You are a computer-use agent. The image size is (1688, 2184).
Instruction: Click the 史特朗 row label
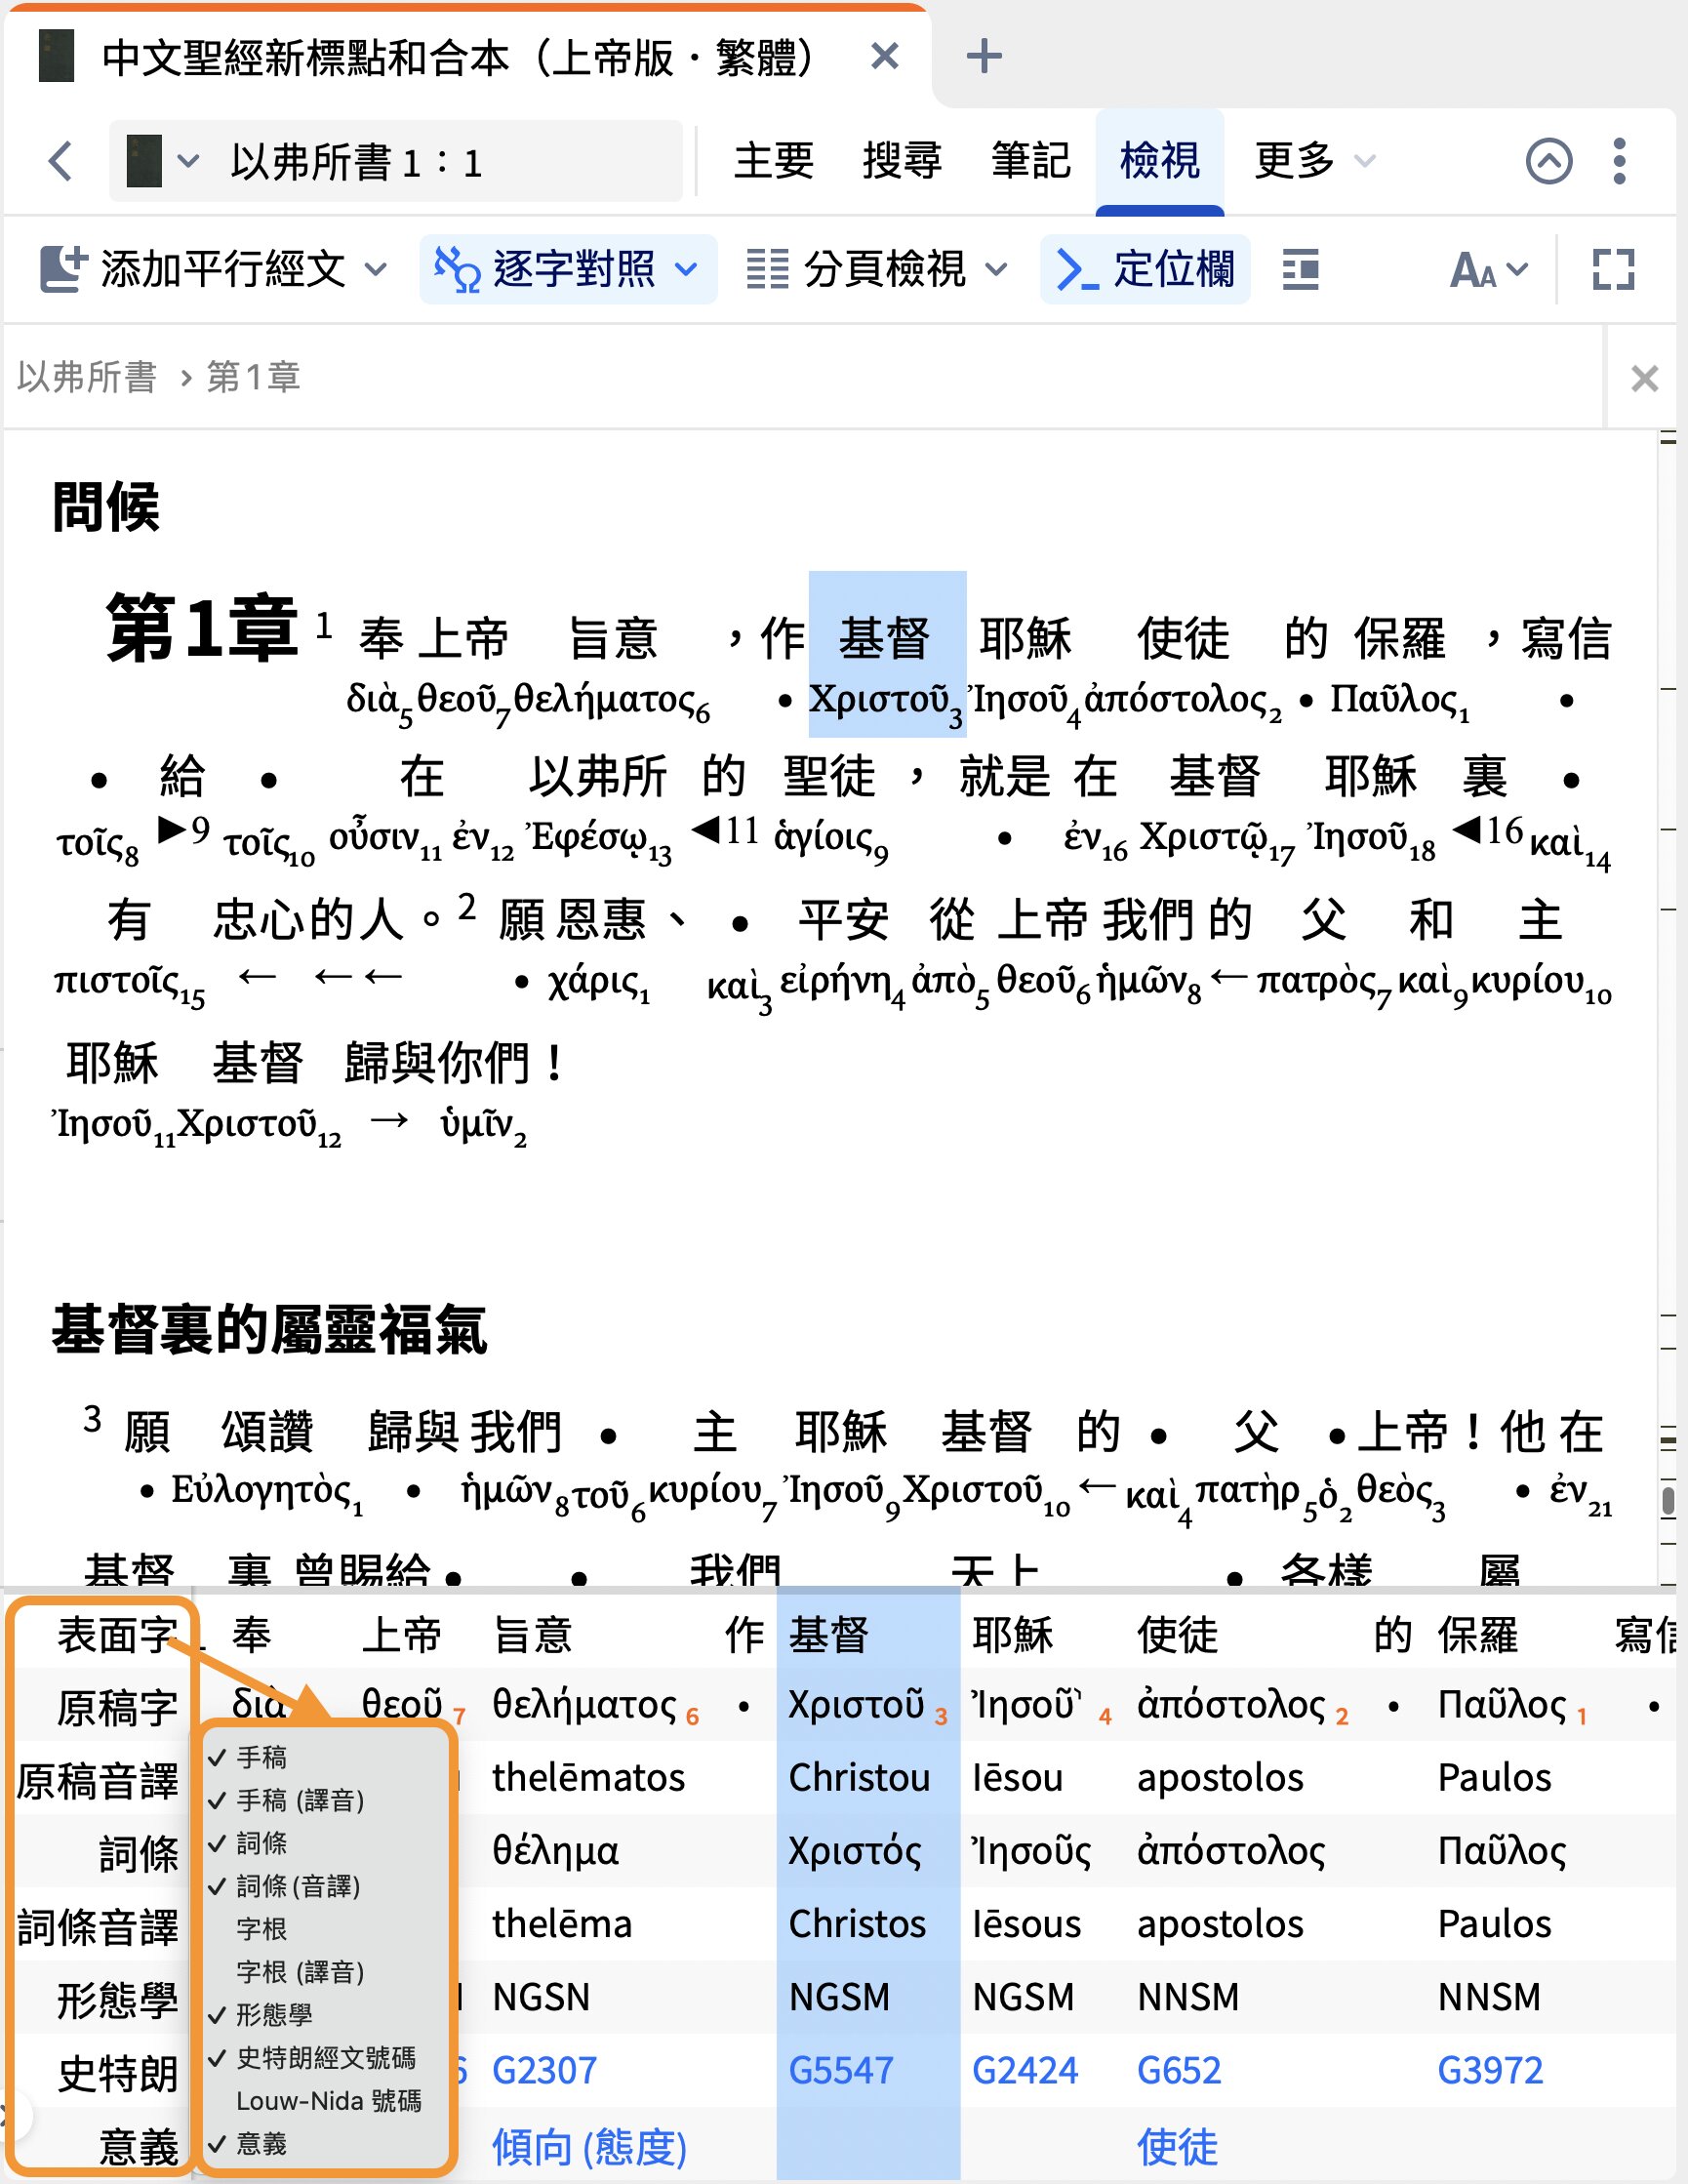(x=117, y=2074)
